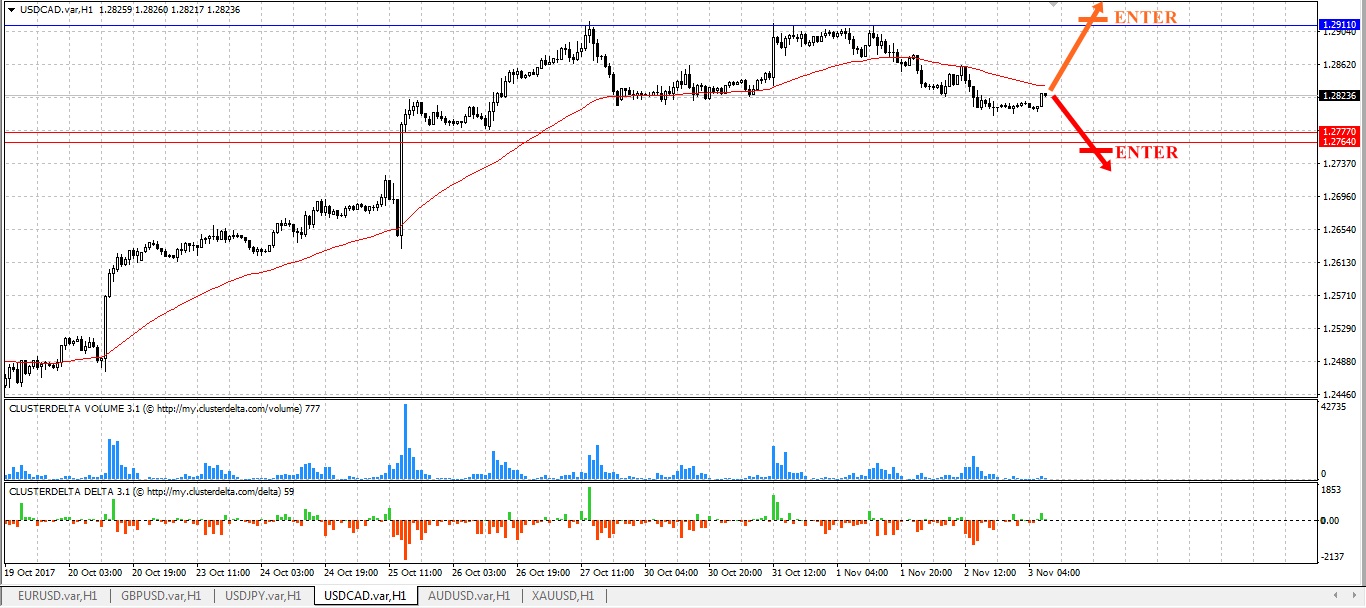Click the 19 Oct 2017 date label
Image resolution: width=1366 pixels, height=608 pixels.
29,573
